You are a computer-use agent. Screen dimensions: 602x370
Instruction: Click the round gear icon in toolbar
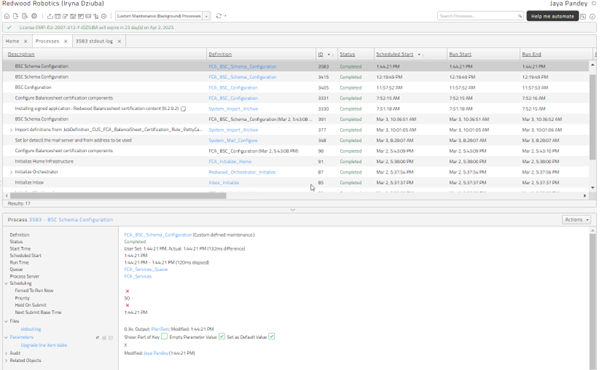tap(34, 16)
